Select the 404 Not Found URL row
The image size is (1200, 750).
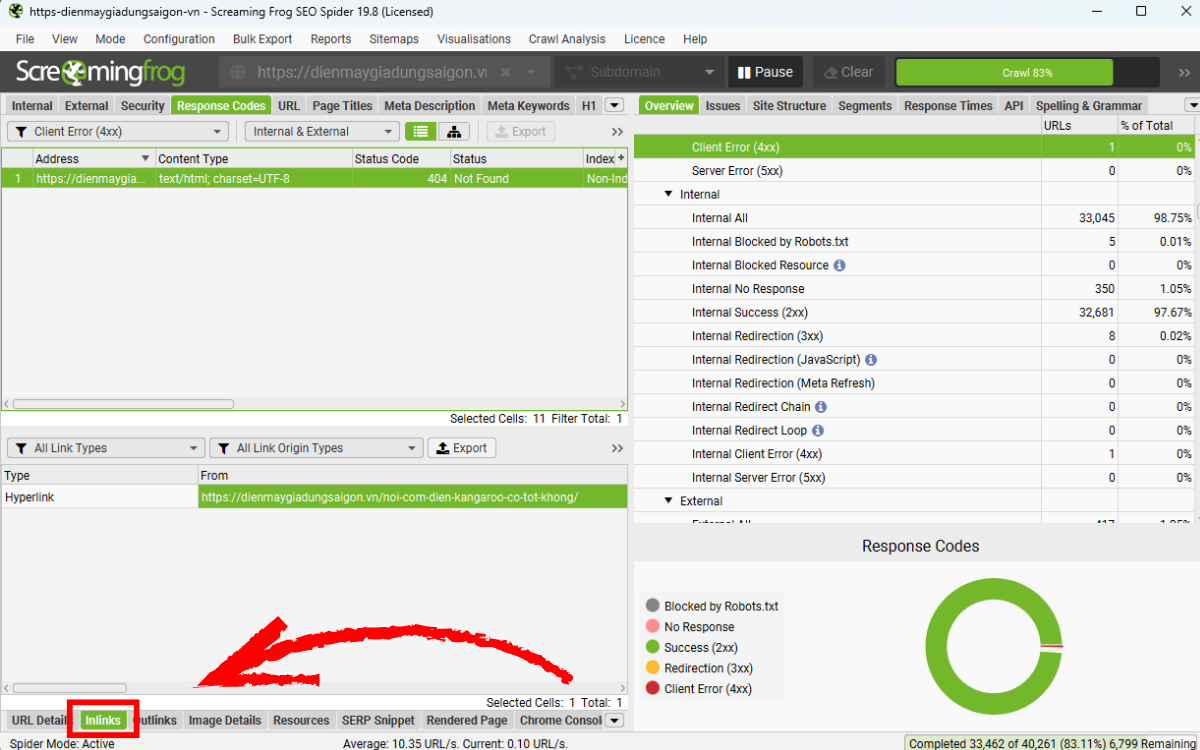(300, 179)
